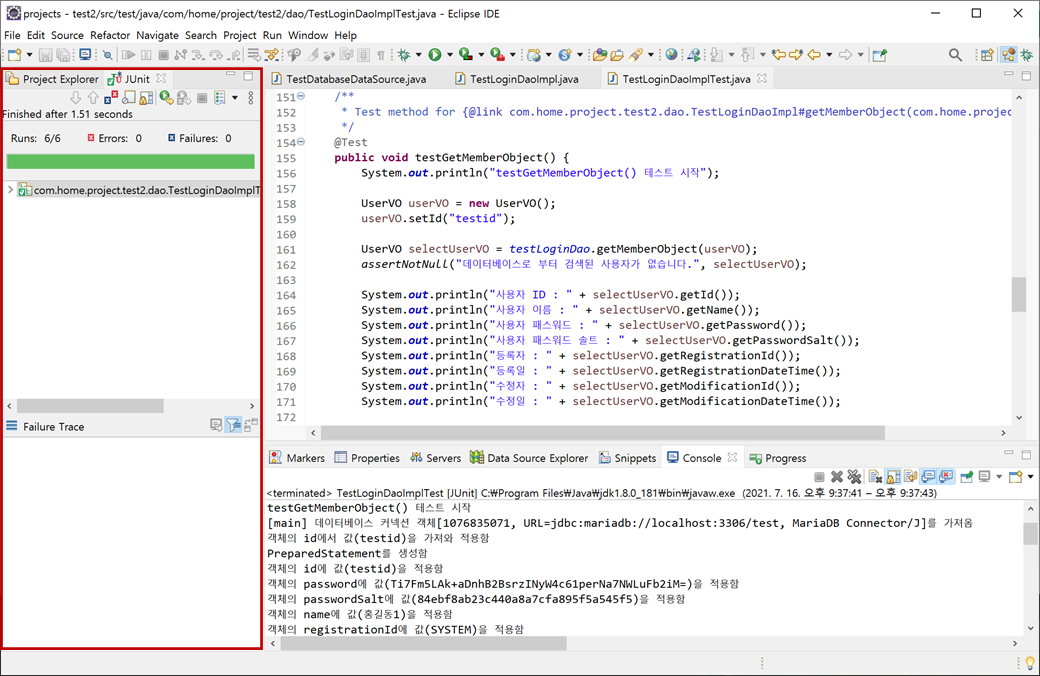Click the Suspend debug icon

pos(147,55)
